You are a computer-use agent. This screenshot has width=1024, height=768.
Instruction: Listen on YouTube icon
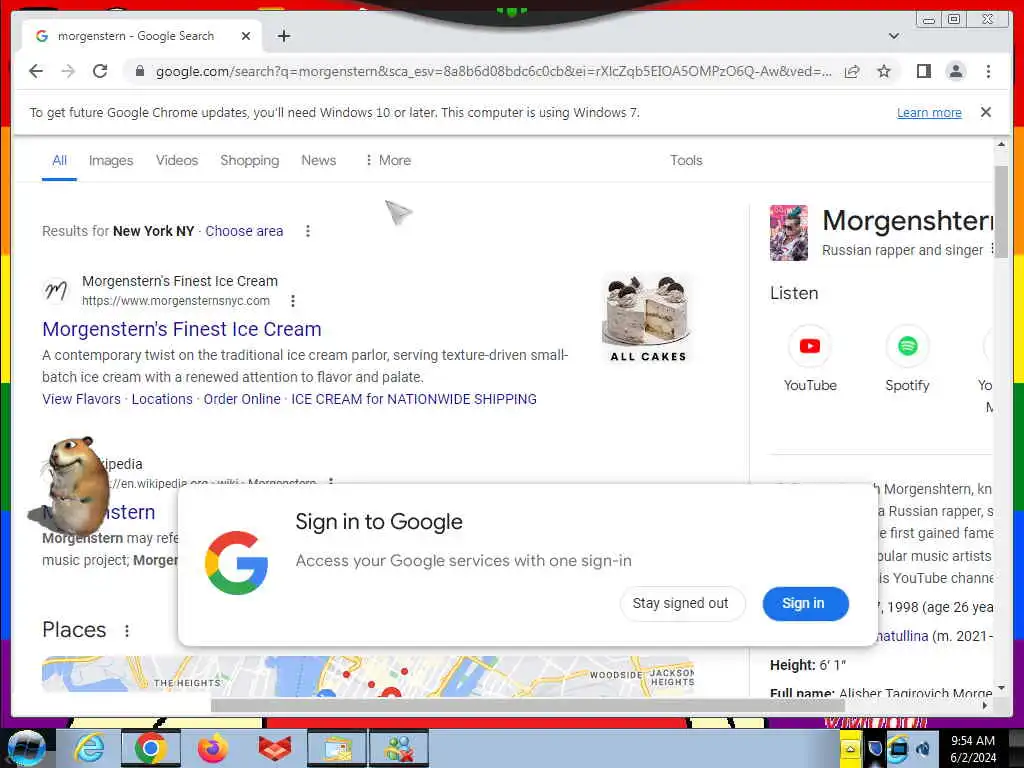tap(810, 345)
